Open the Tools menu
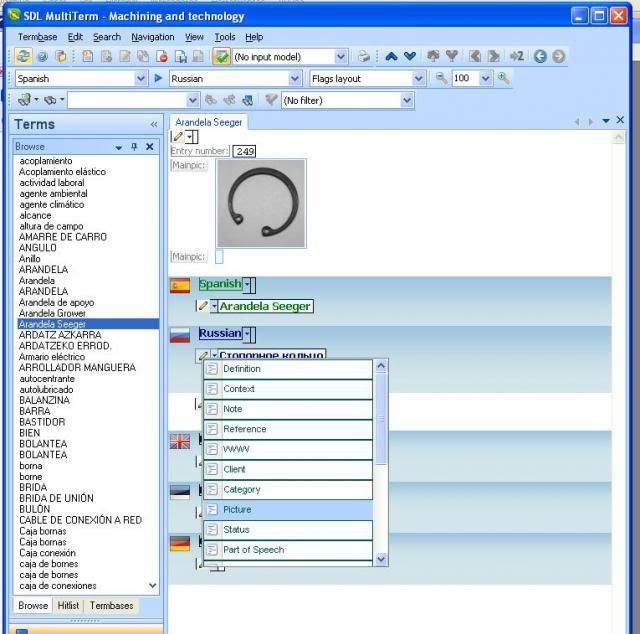The image size is (640, 634). 225,37
